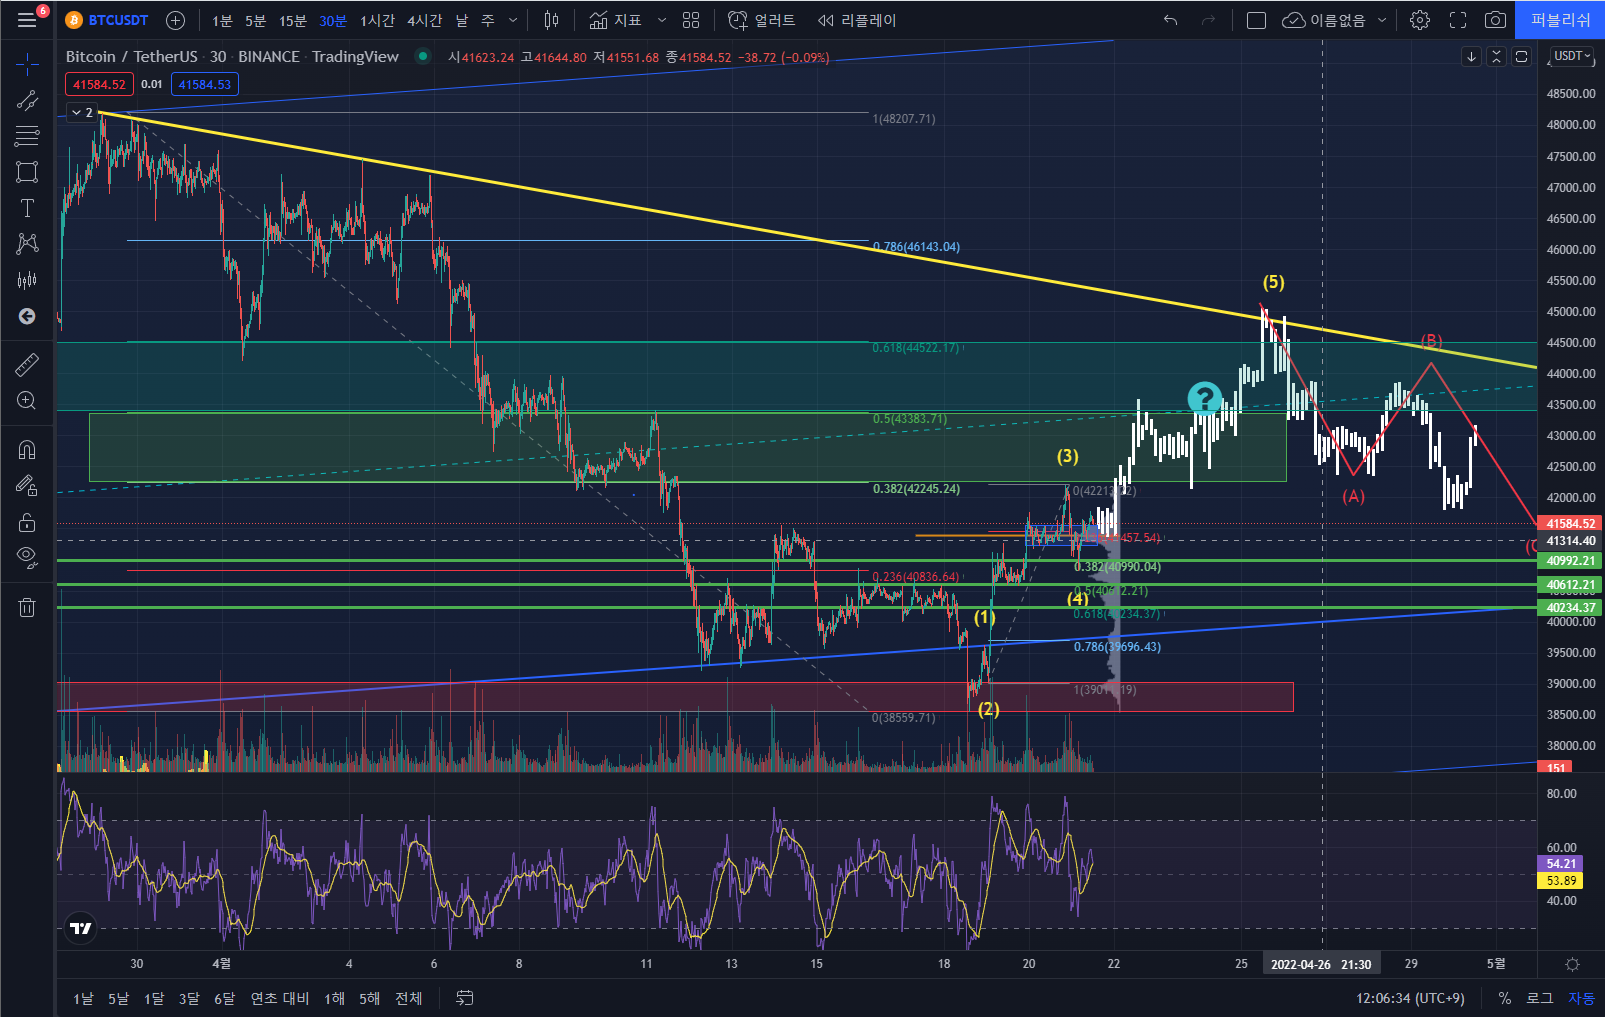Collapse the indicator legend showing 2
Image resolution: width=1605 pixels, height=1017 pixels.
coord(83,112)
